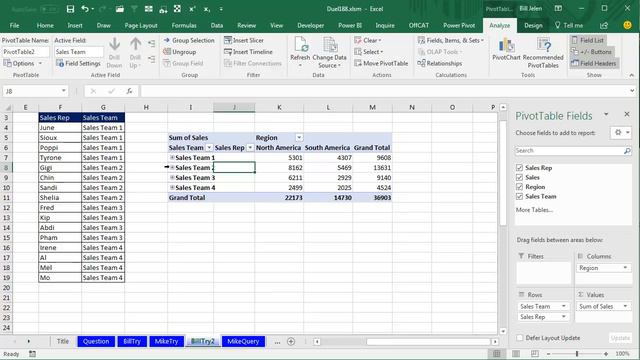This screenshot has height=360, width=640.
Task: Click the Refresh pivot data icon
Action: (300, 44)
